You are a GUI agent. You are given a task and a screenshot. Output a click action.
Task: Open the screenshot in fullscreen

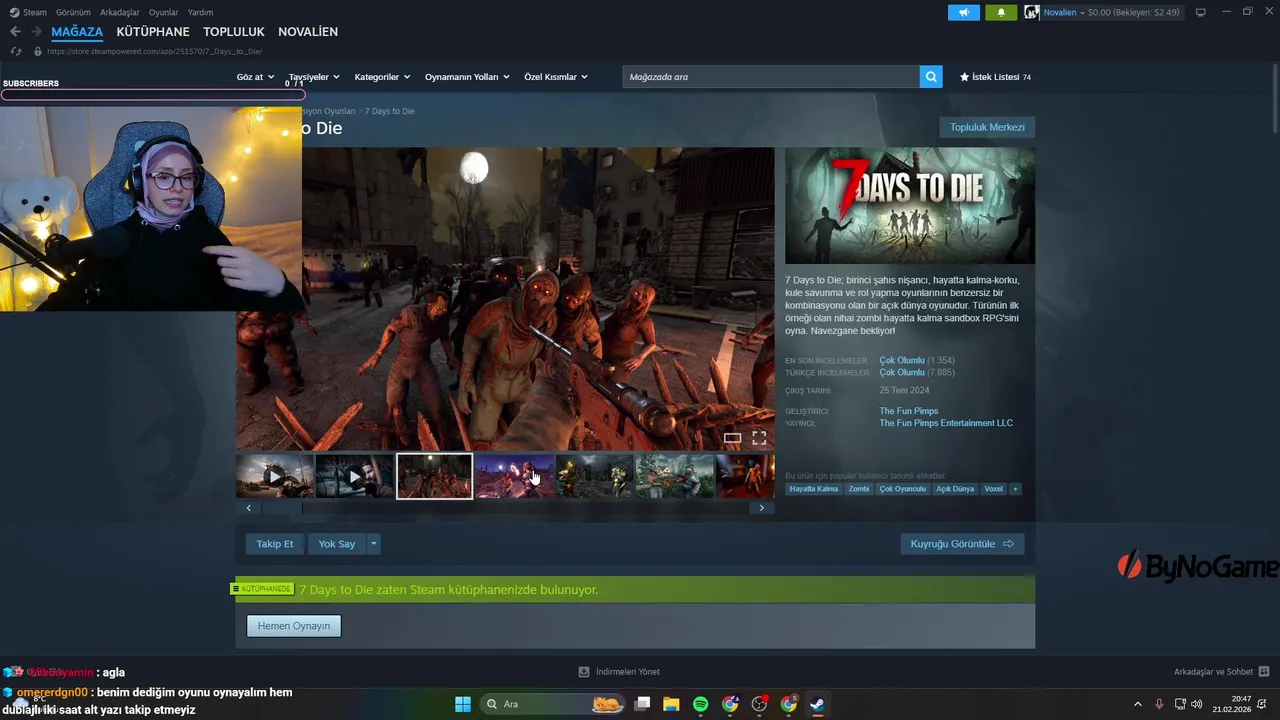click(759, 438)
